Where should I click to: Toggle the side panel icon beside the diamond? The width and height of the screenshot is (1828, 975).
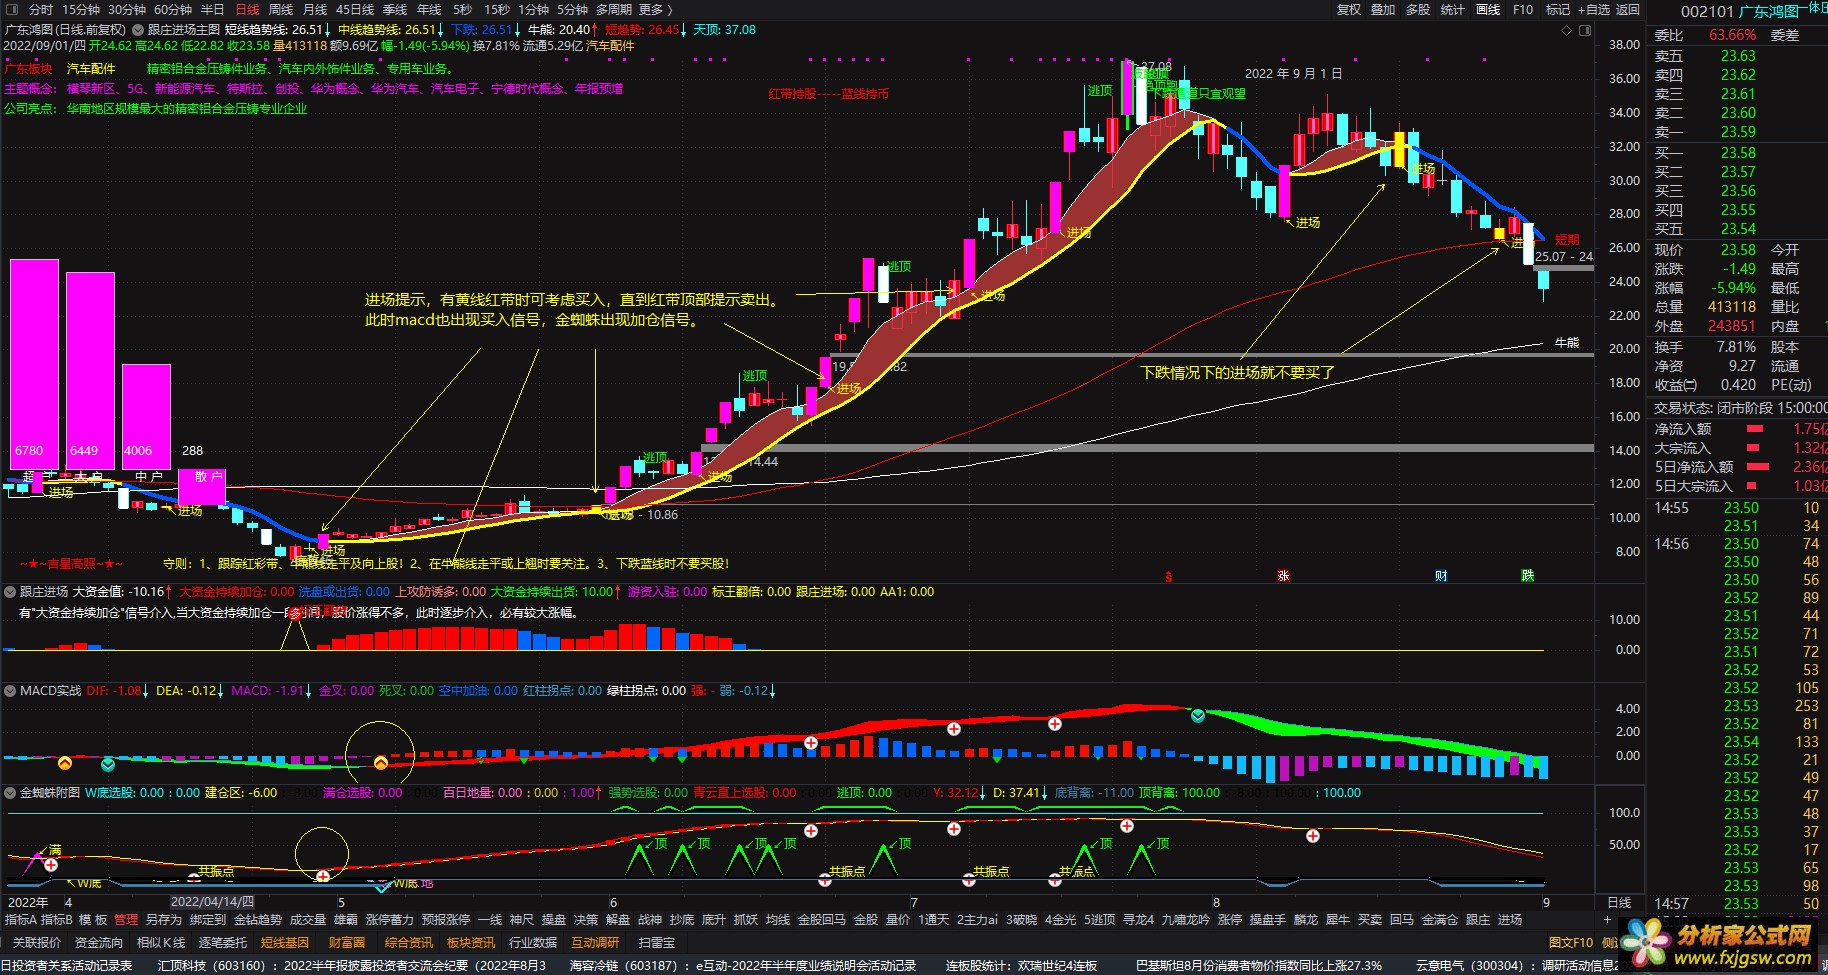point(1585,30)
